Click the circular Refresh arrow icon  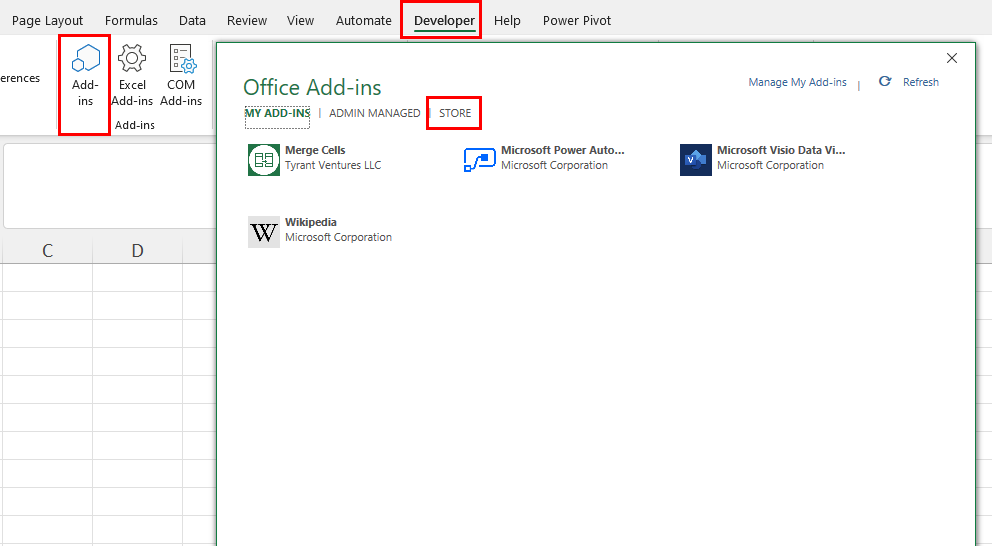pyautogui.click(x=885, y=82)
